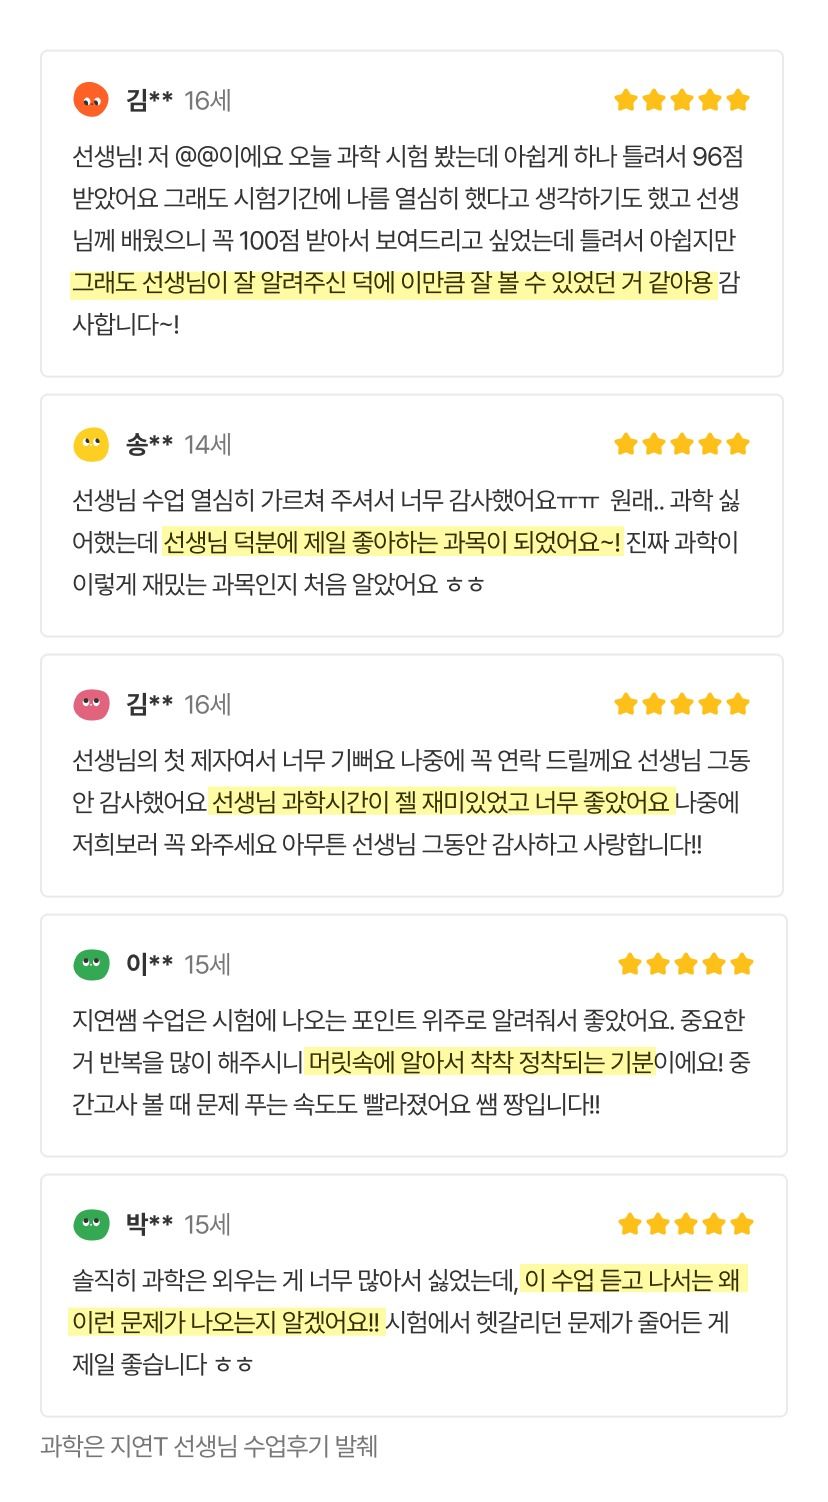Click the five-star rating on 송** review

coord(681,444)
